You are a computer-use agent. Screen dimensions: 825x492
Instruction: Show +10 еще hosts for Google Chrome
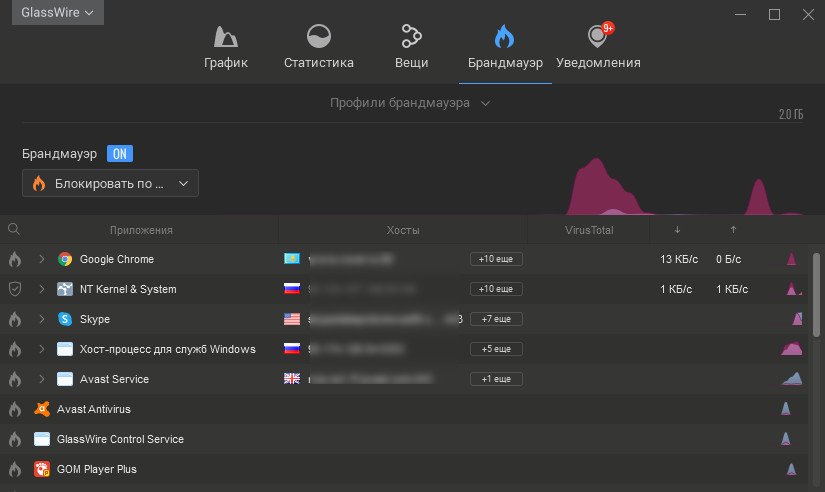(496, 259)
